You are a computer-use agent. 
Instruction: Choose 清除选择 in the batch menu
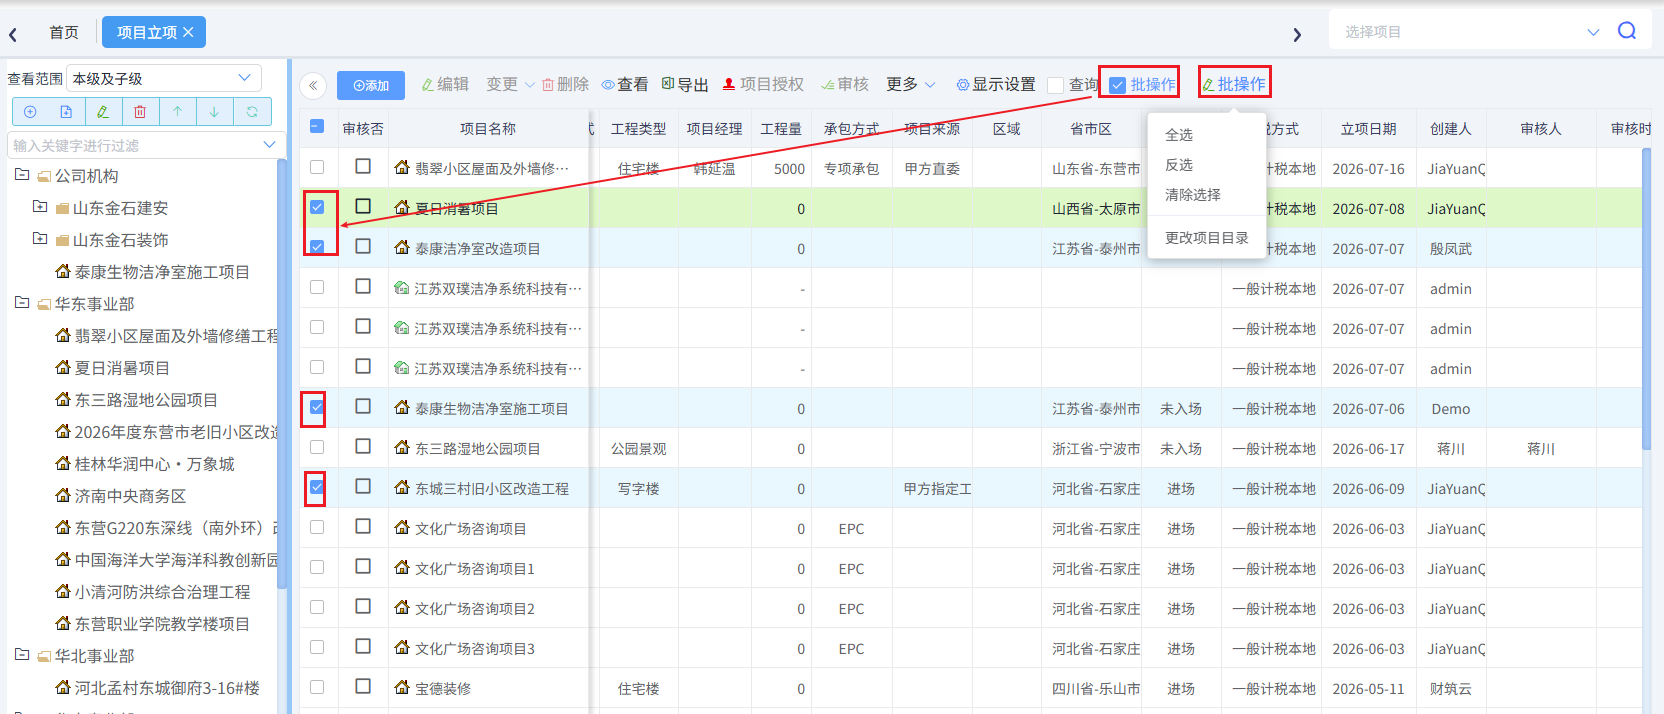(x=1193, y=195)
